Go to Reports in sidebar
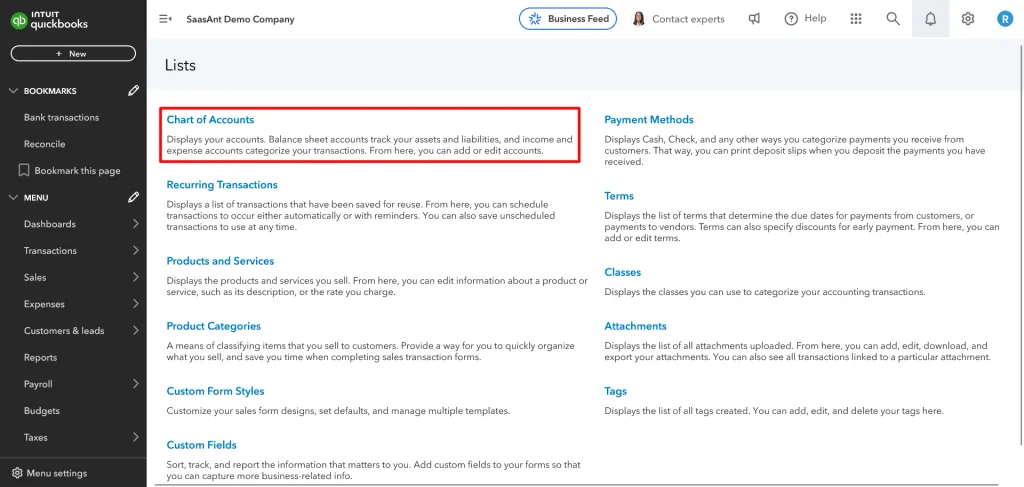Viewport: 1024px width, 487px height. 40,358
